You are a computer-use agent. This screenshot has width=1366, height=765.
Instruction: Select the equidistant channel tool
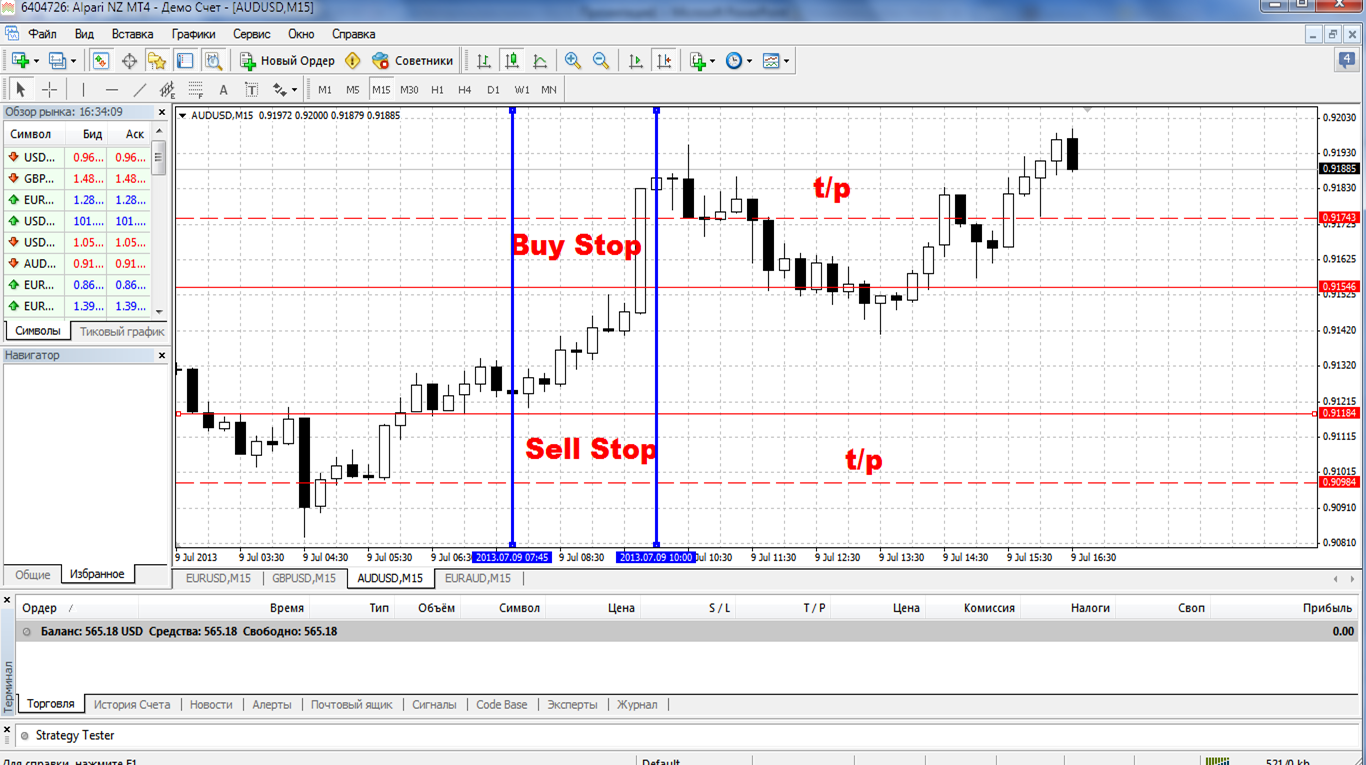point(168,89)
